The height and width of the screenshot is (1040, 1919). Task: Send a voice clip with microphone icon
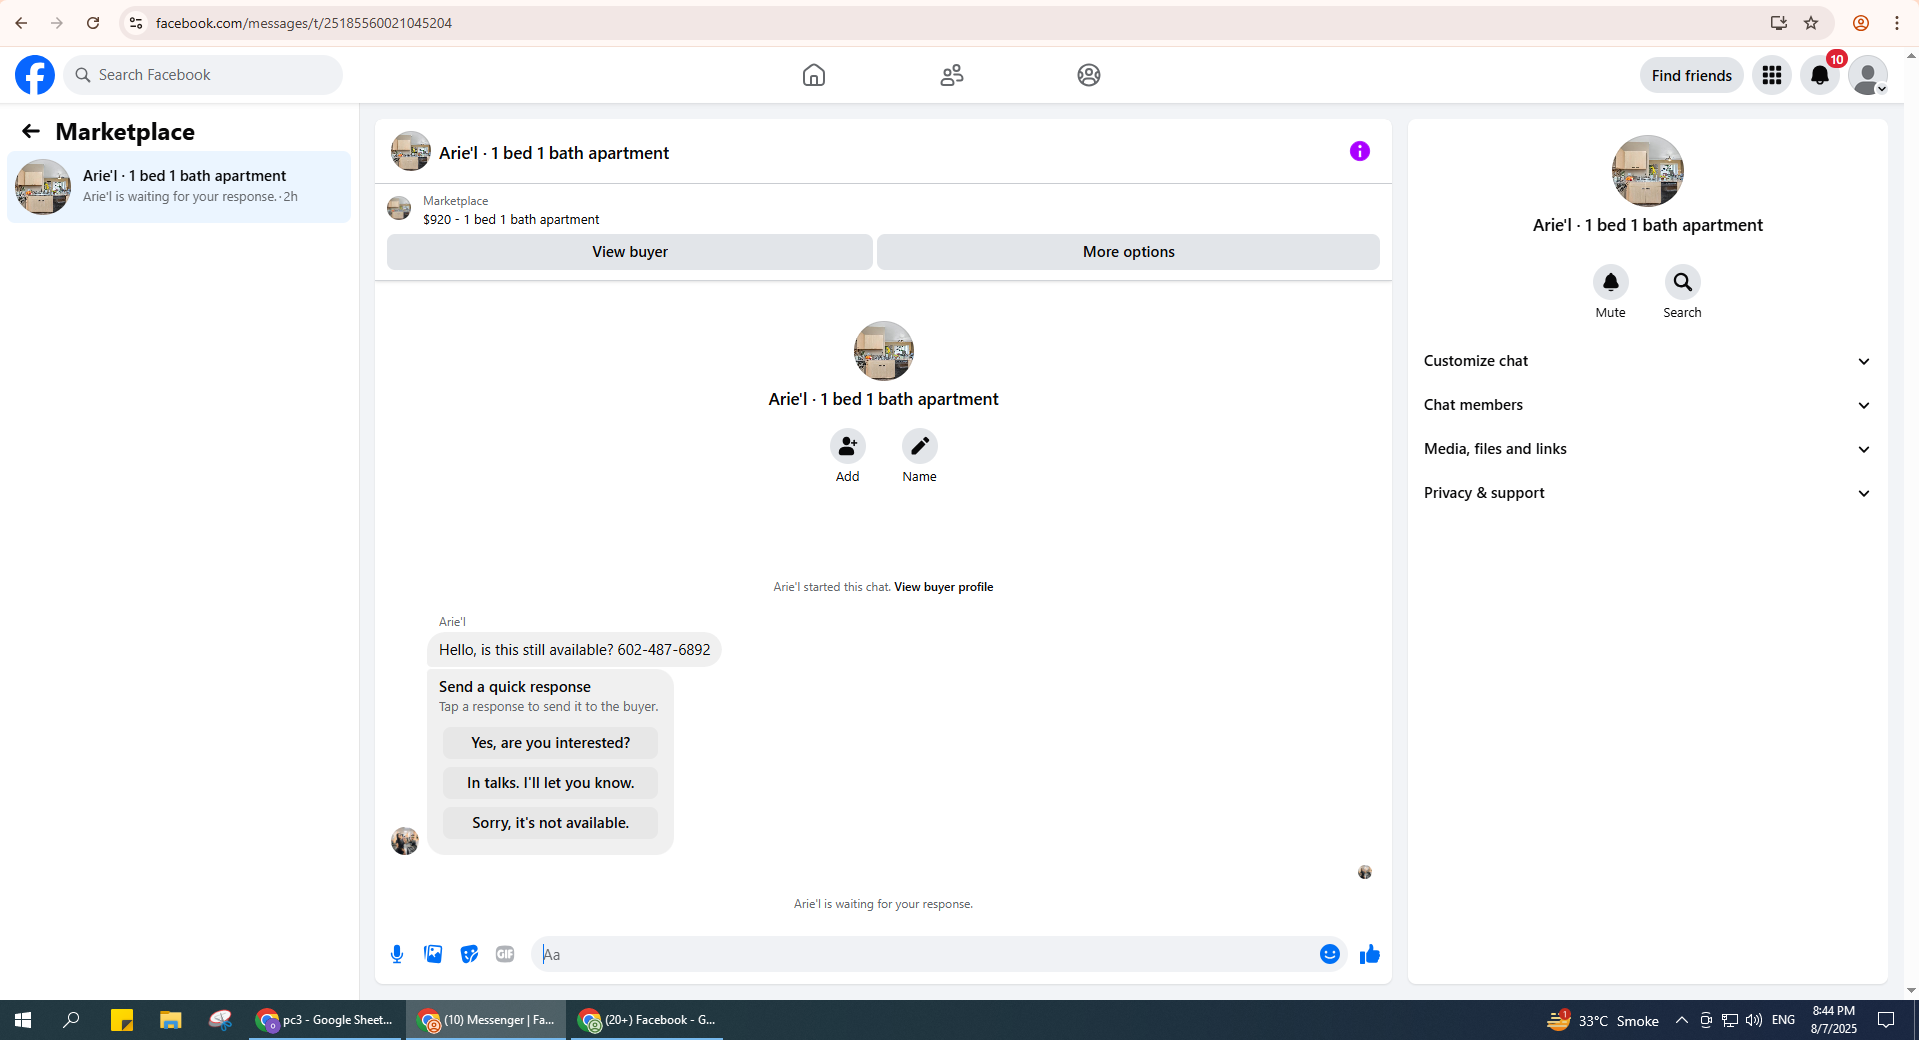pyautogui.click(x=397, y=954)
